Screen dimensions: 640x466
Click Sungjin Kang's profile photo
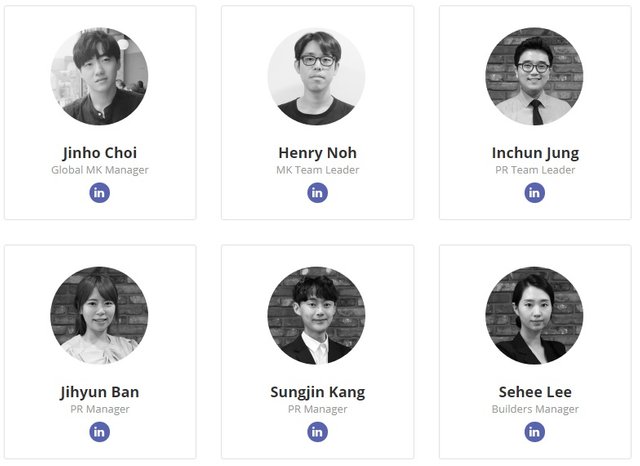(x=317, y=315)
